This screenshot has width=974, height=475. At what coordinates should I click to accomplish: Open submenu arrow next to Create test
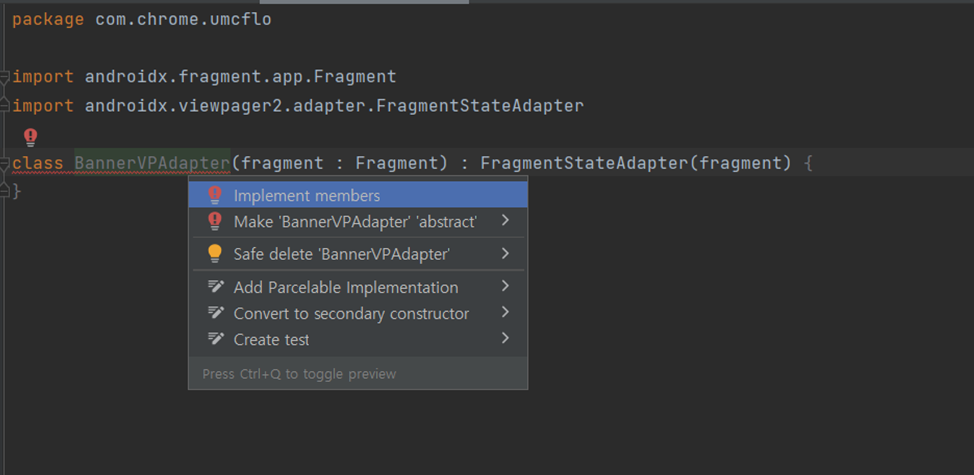[x=505, y=338]
